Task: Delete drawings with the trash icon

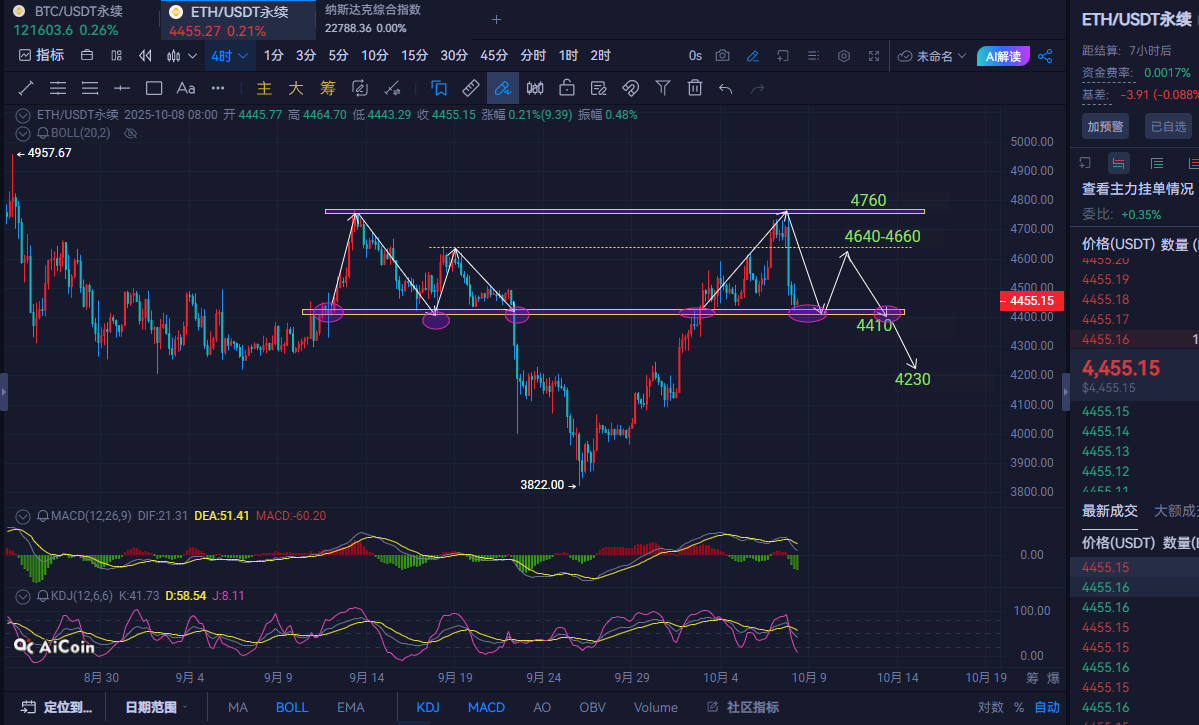Action: pos(694,88)
